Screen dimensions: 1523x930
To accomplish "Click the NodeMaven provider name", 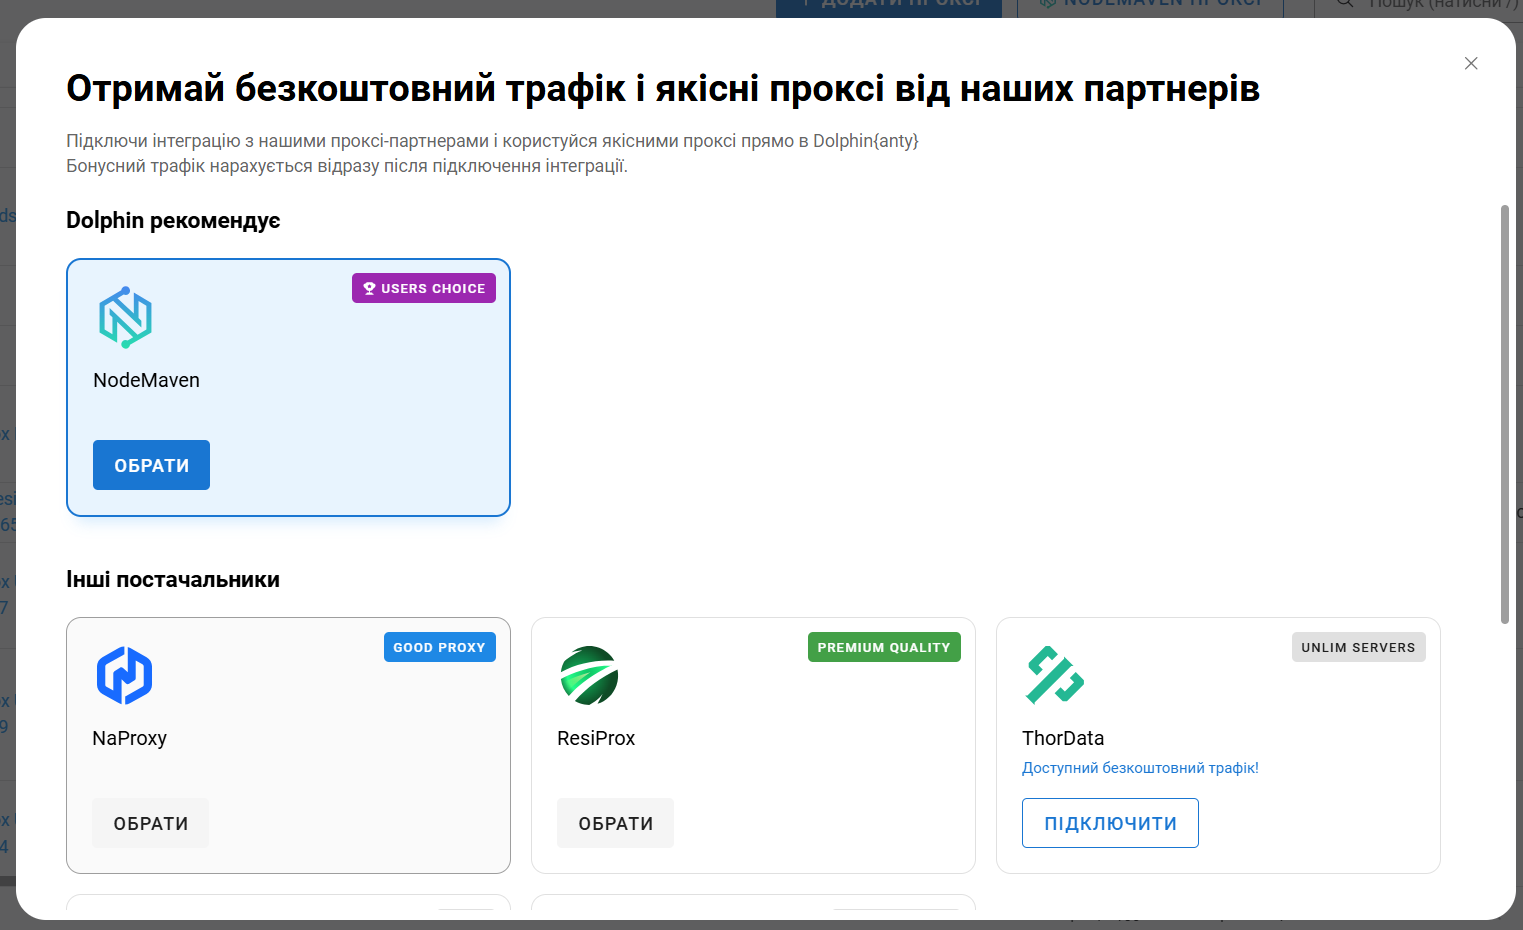I will tap(146, 380).
